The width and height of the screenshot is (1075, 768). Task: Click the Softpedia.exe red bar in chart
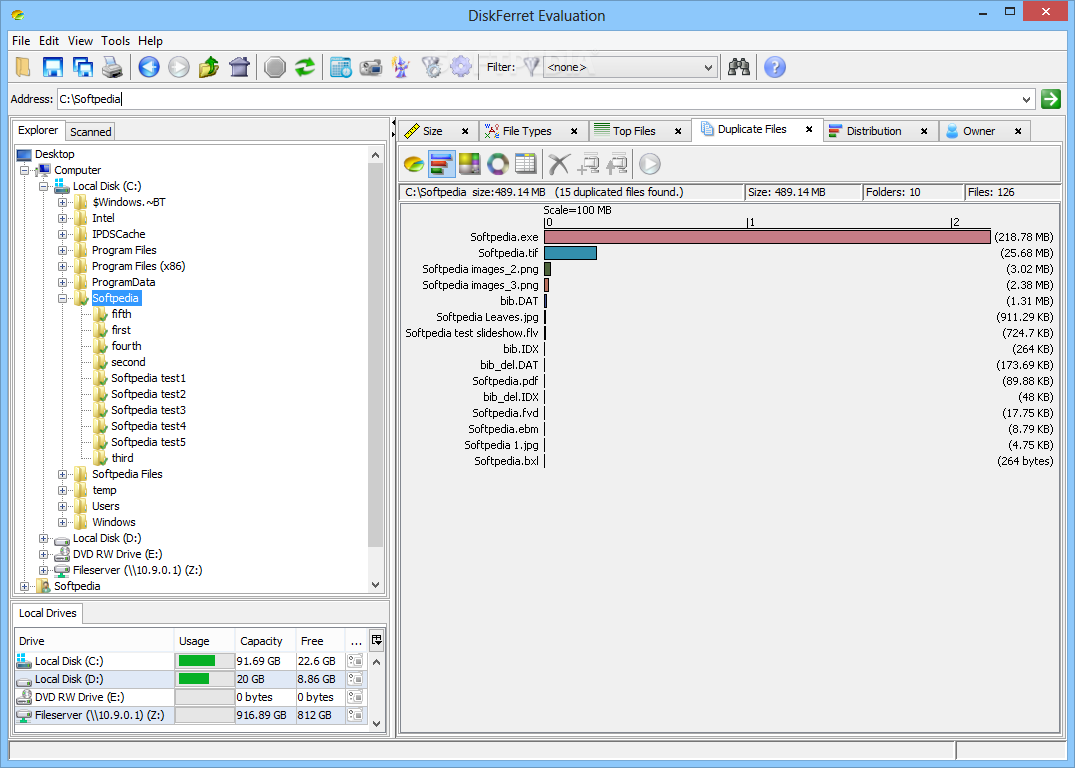tap(767, 237)
